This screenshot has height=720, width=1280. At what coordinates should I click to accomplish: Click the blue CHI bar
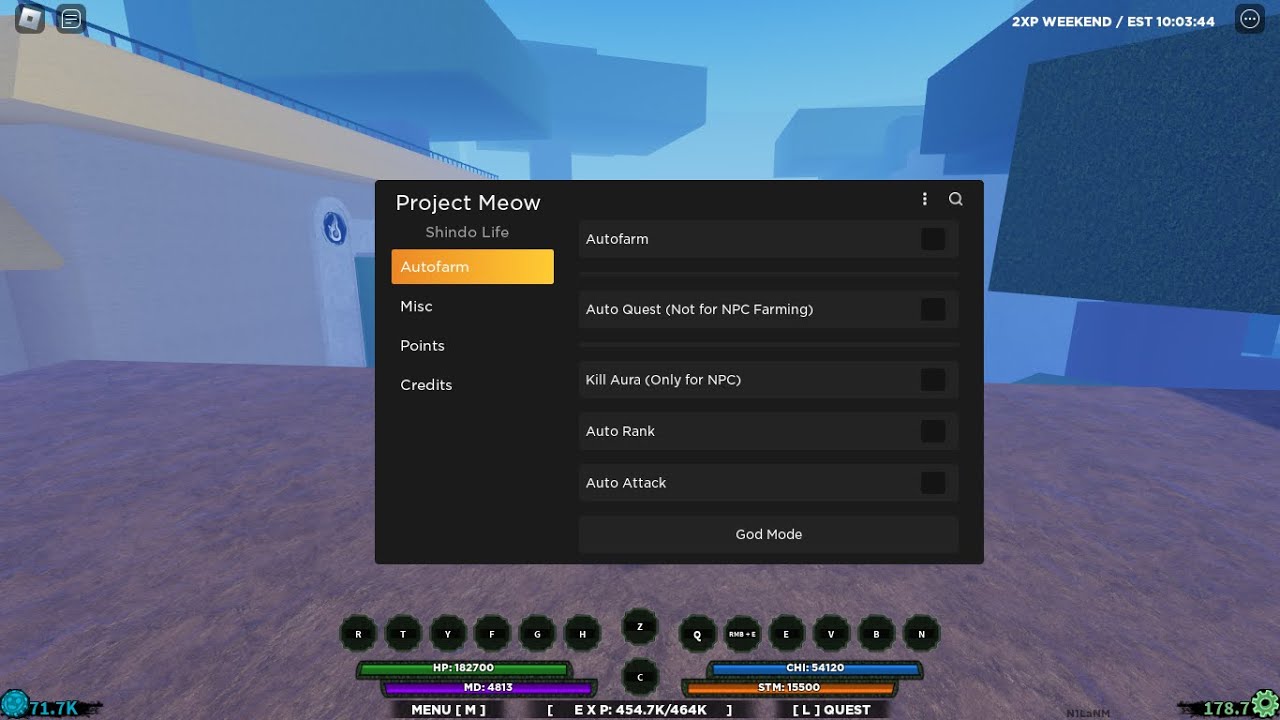[815, 668]
